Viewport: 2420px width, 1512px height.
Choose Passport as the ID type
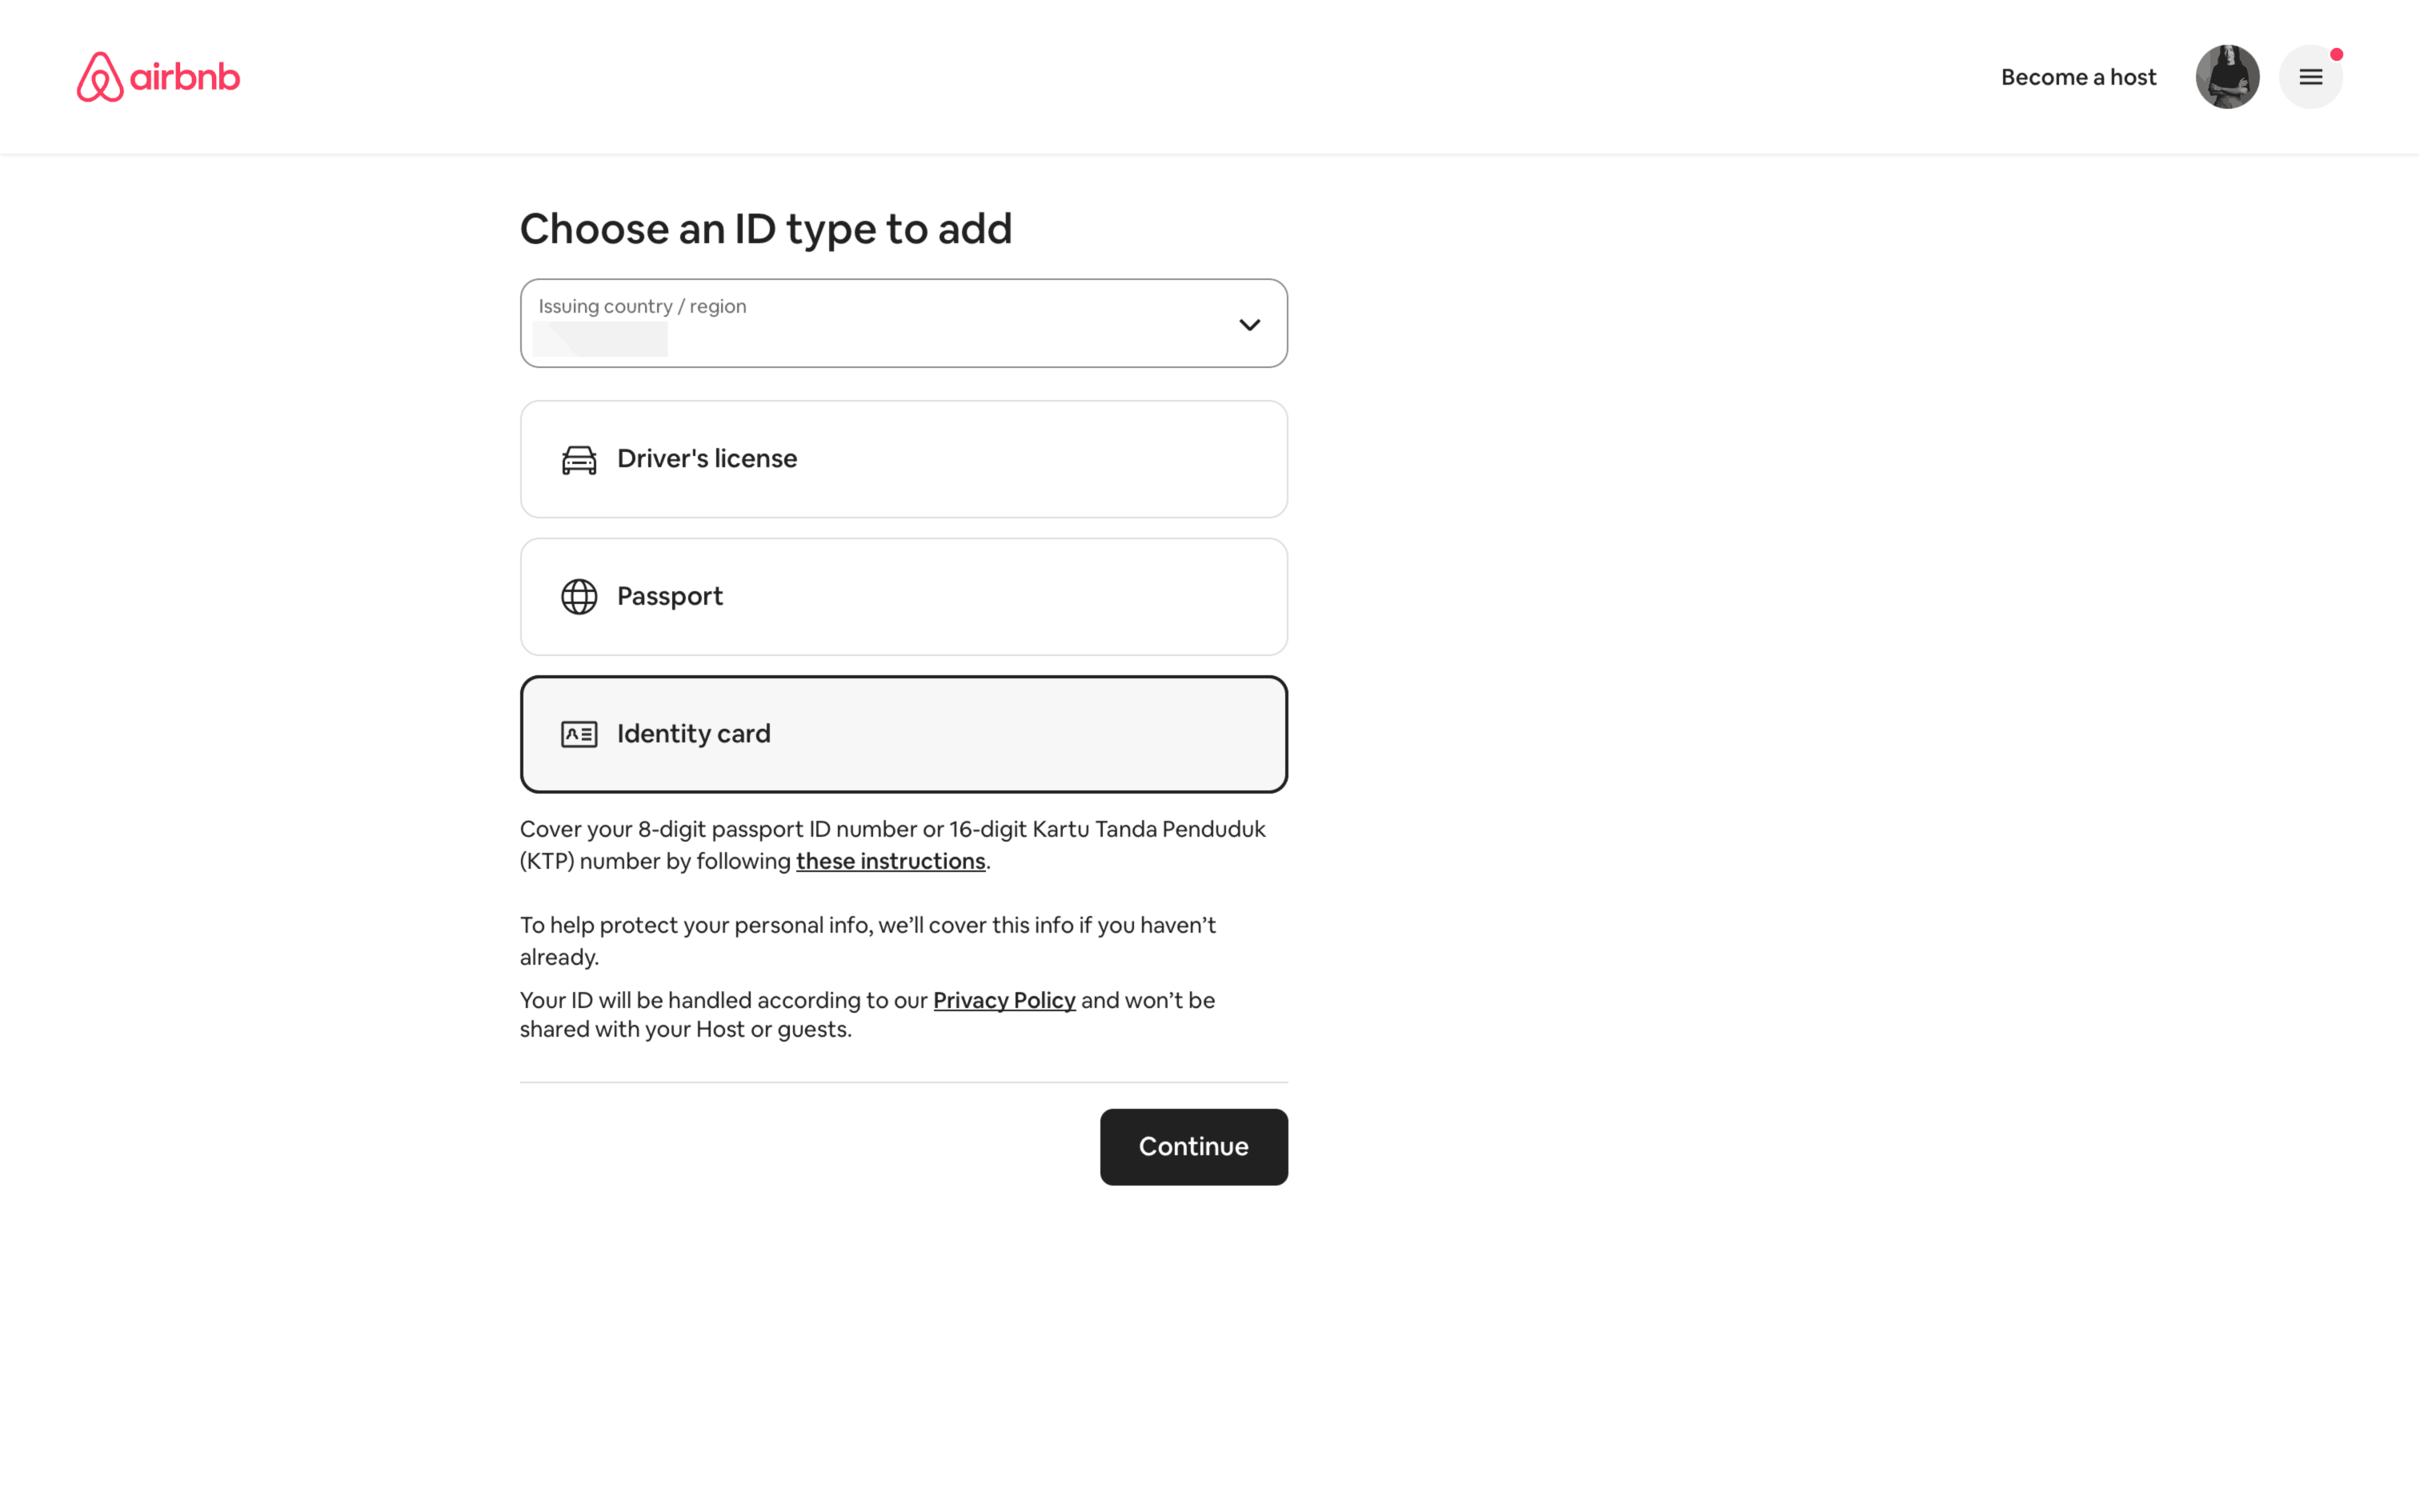[x=903, y=597]
